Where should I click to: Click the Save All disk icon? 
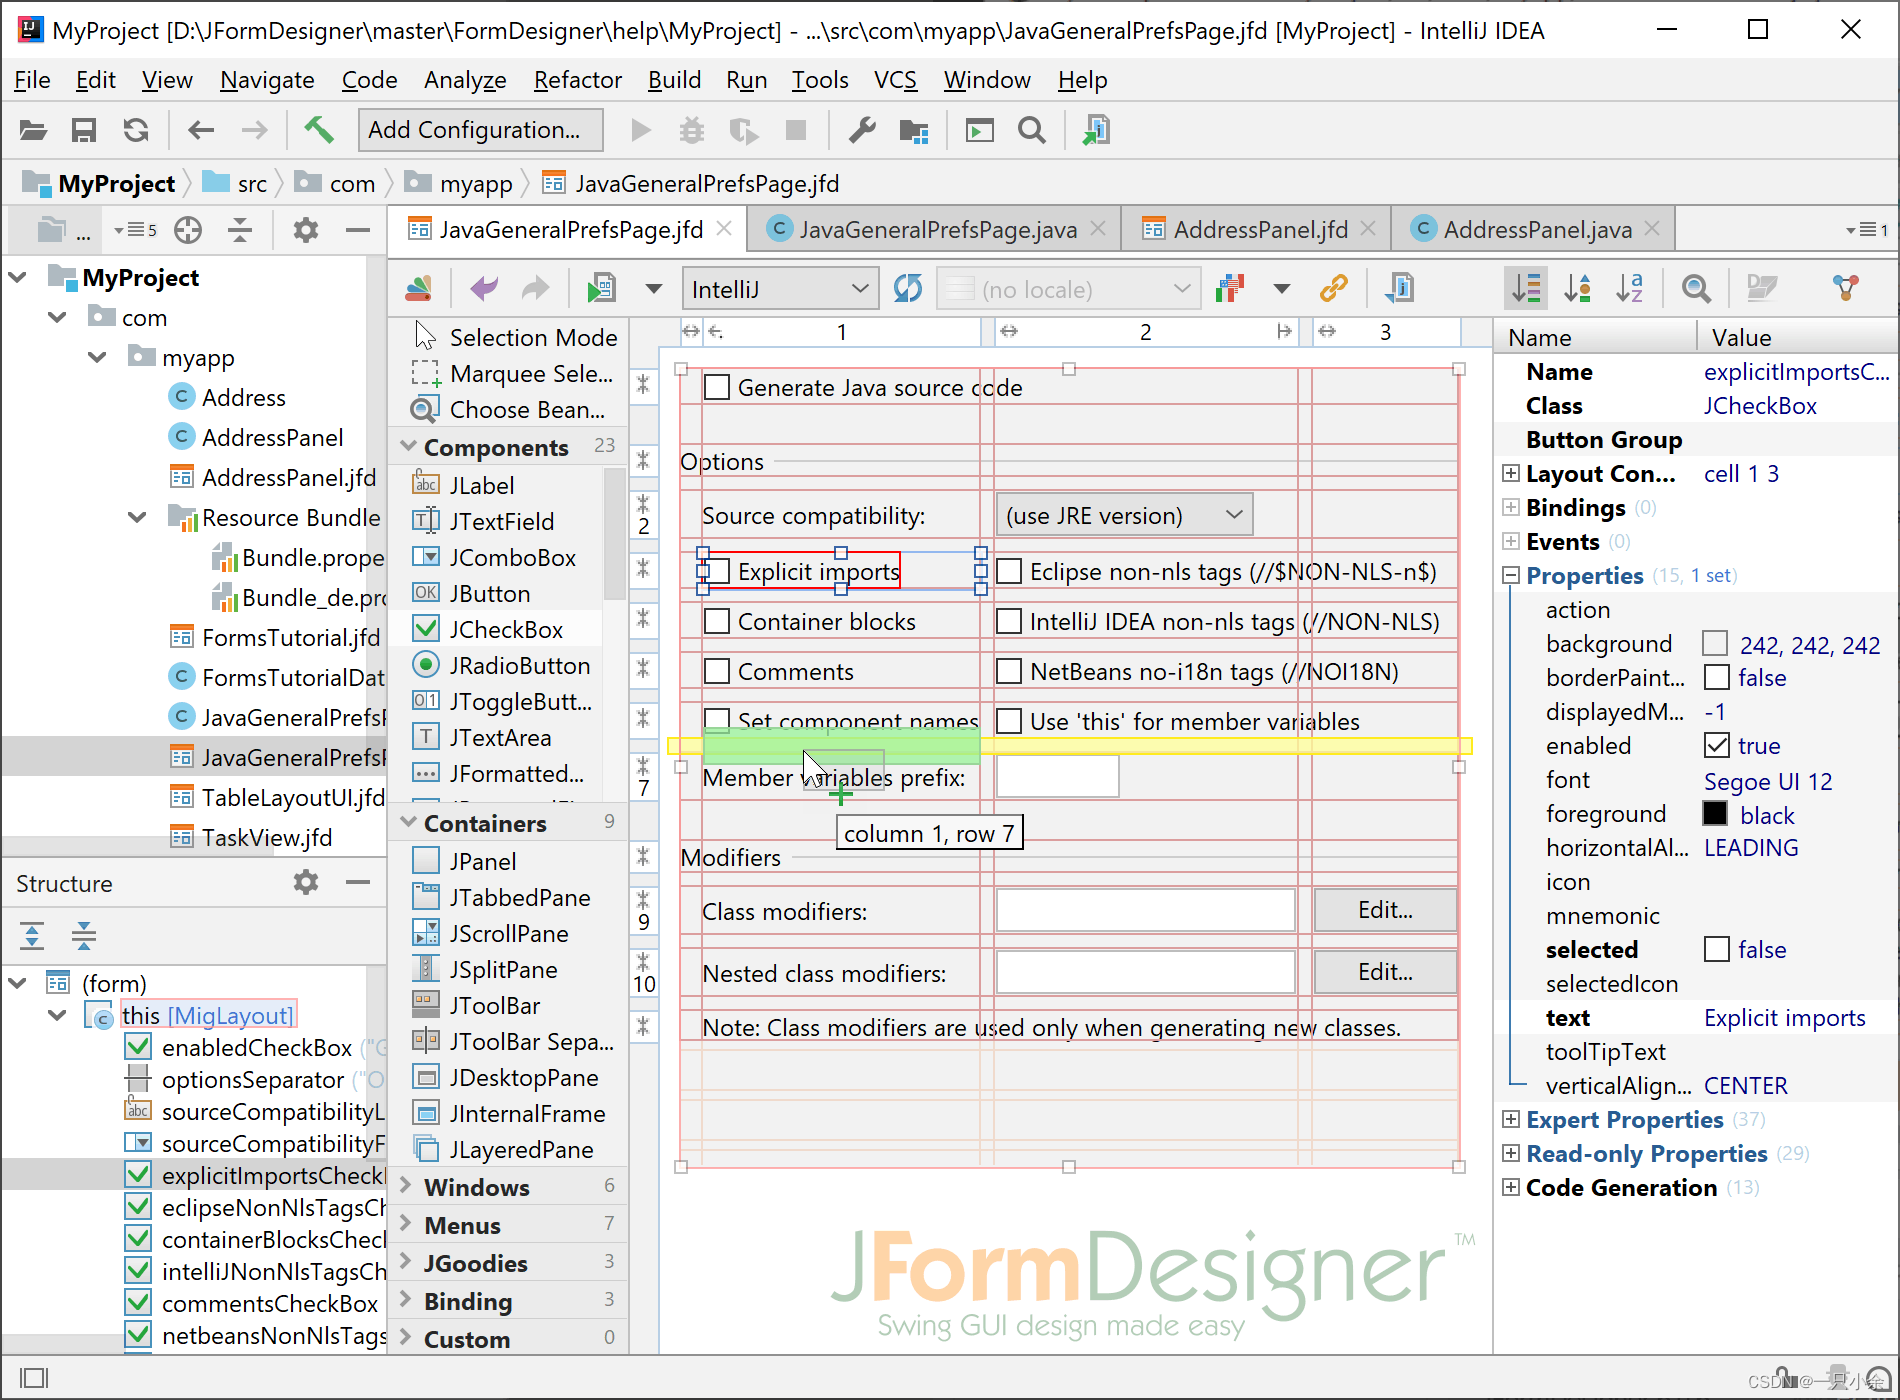[x=84, y=130]
